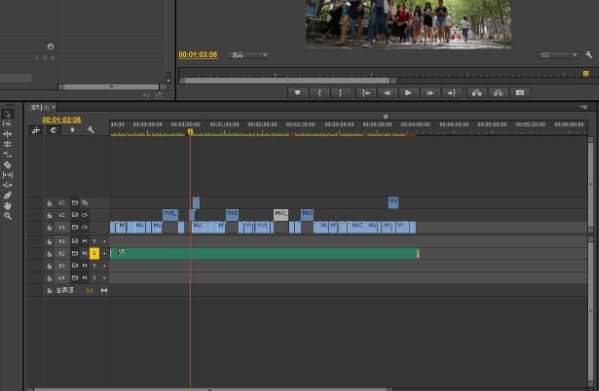
Task: Mute the A1 audio track
Action: [85, 241]
